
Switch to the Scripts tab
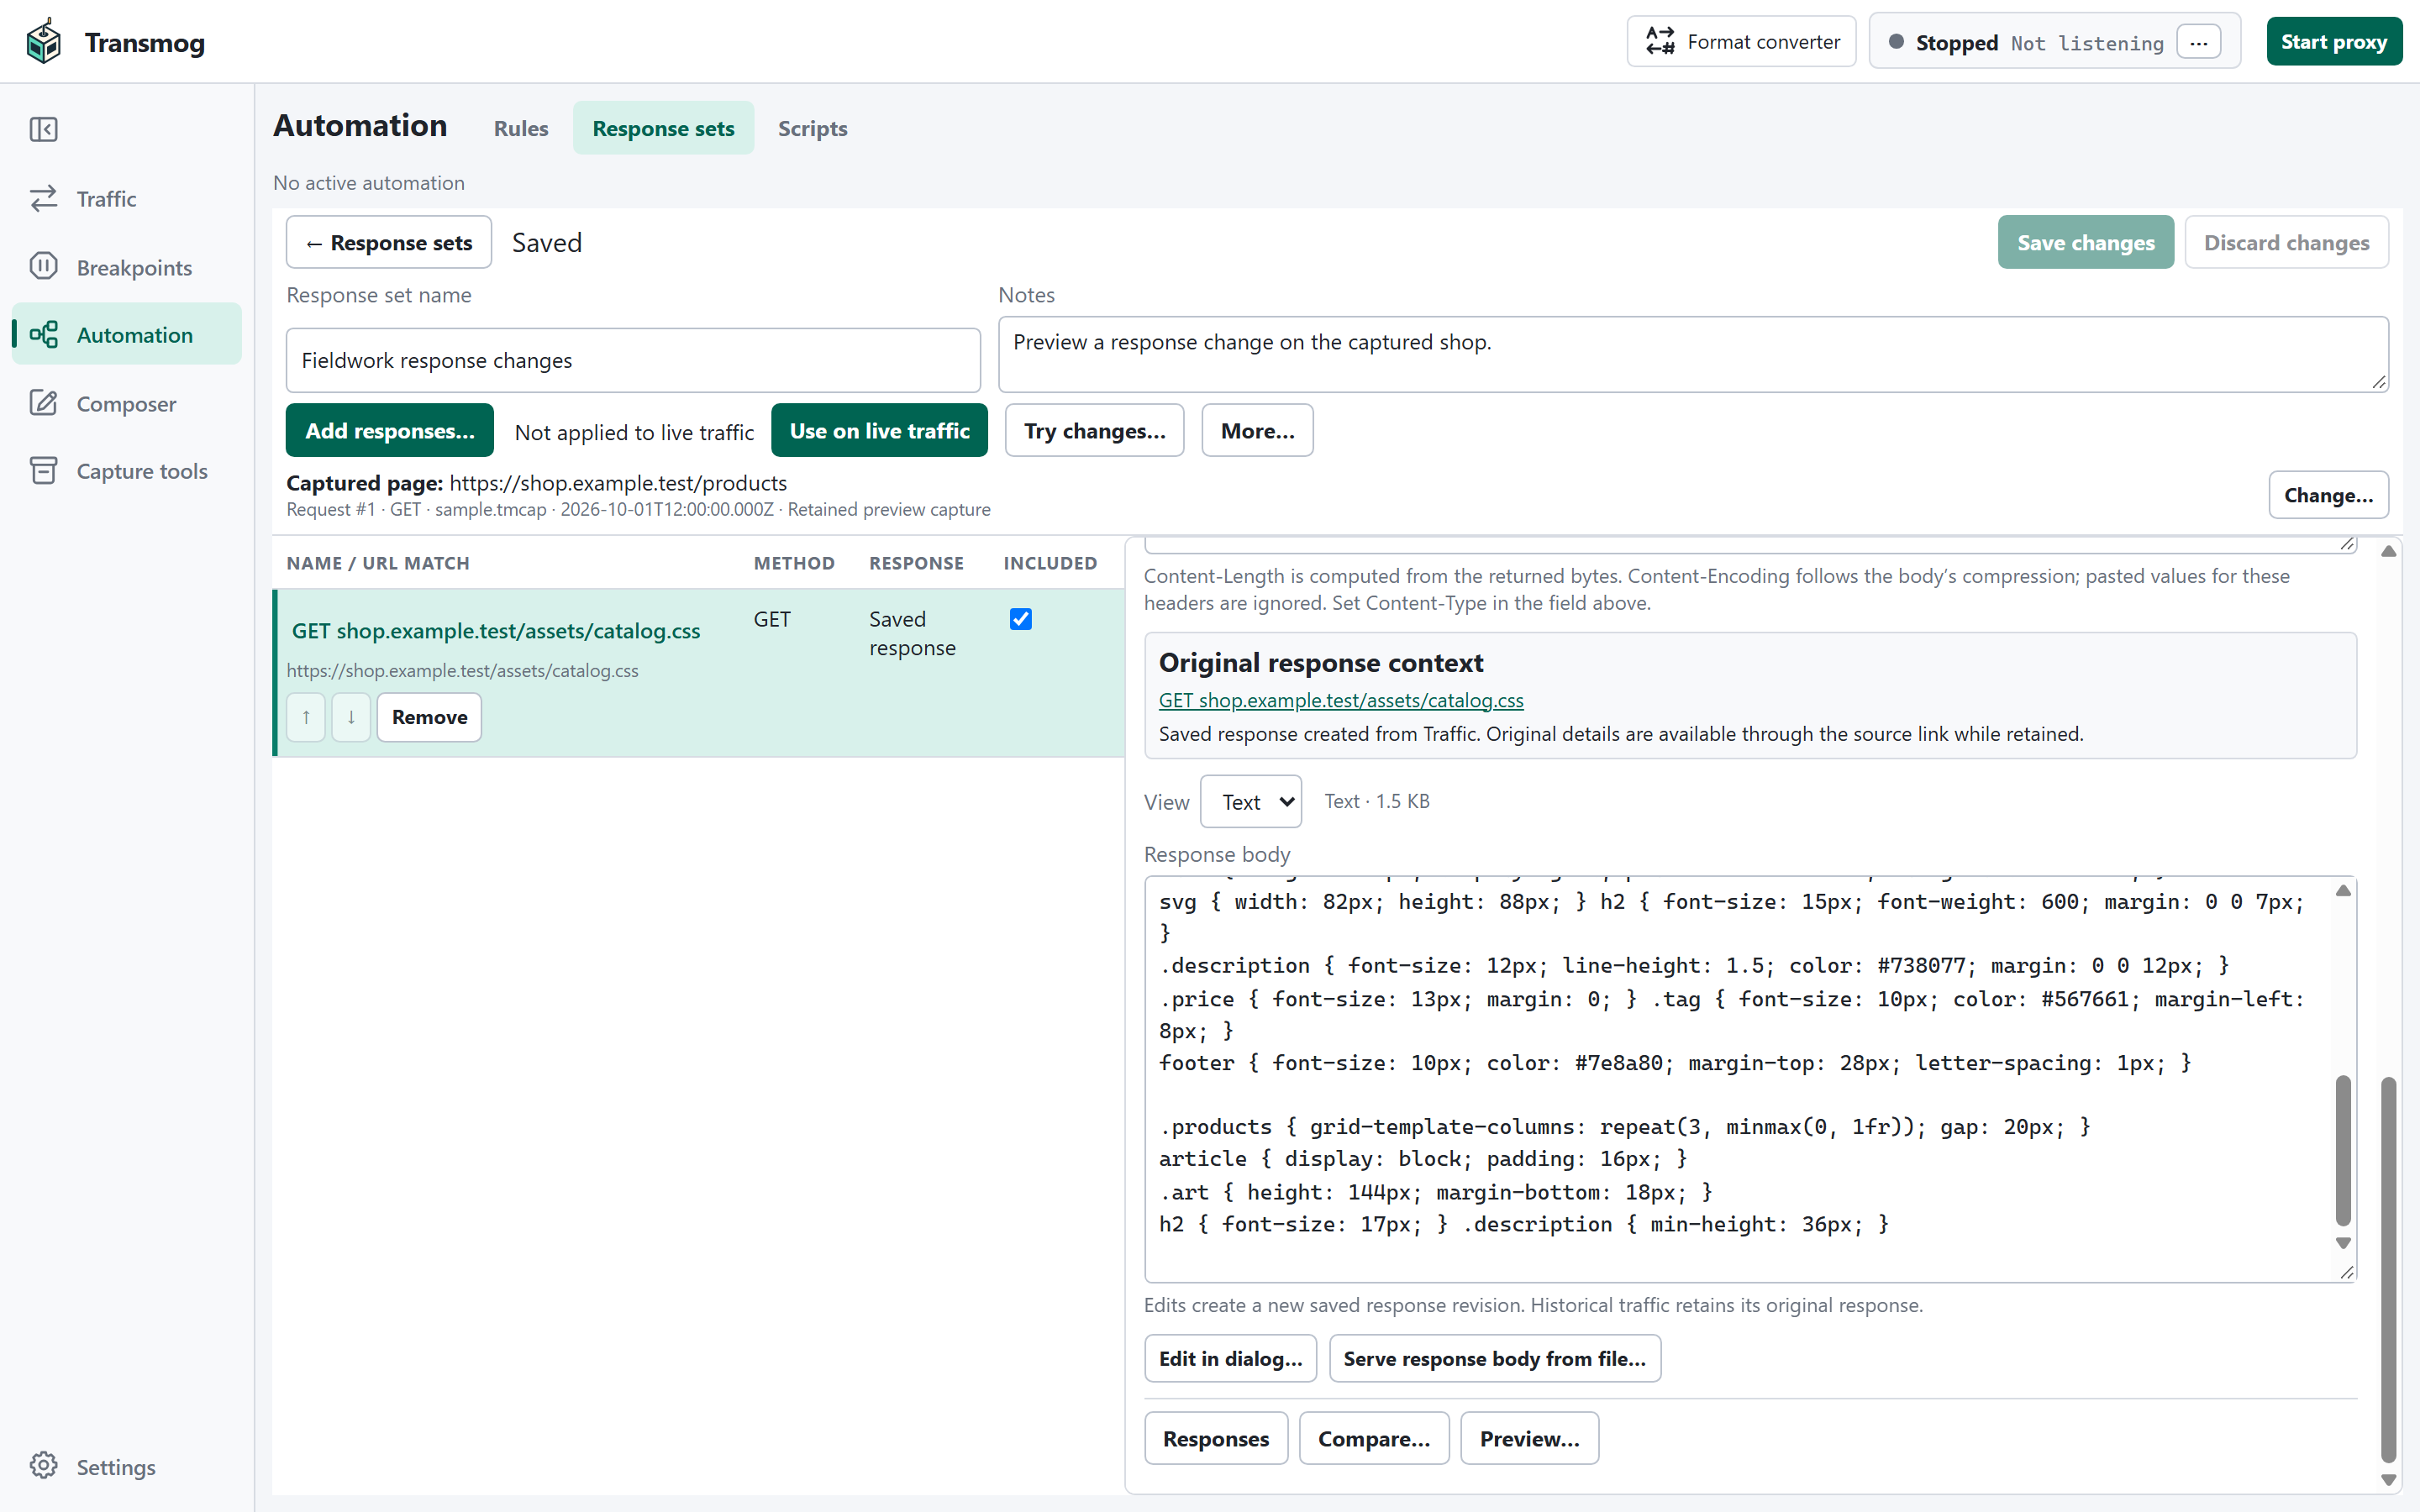coord(812,128)
